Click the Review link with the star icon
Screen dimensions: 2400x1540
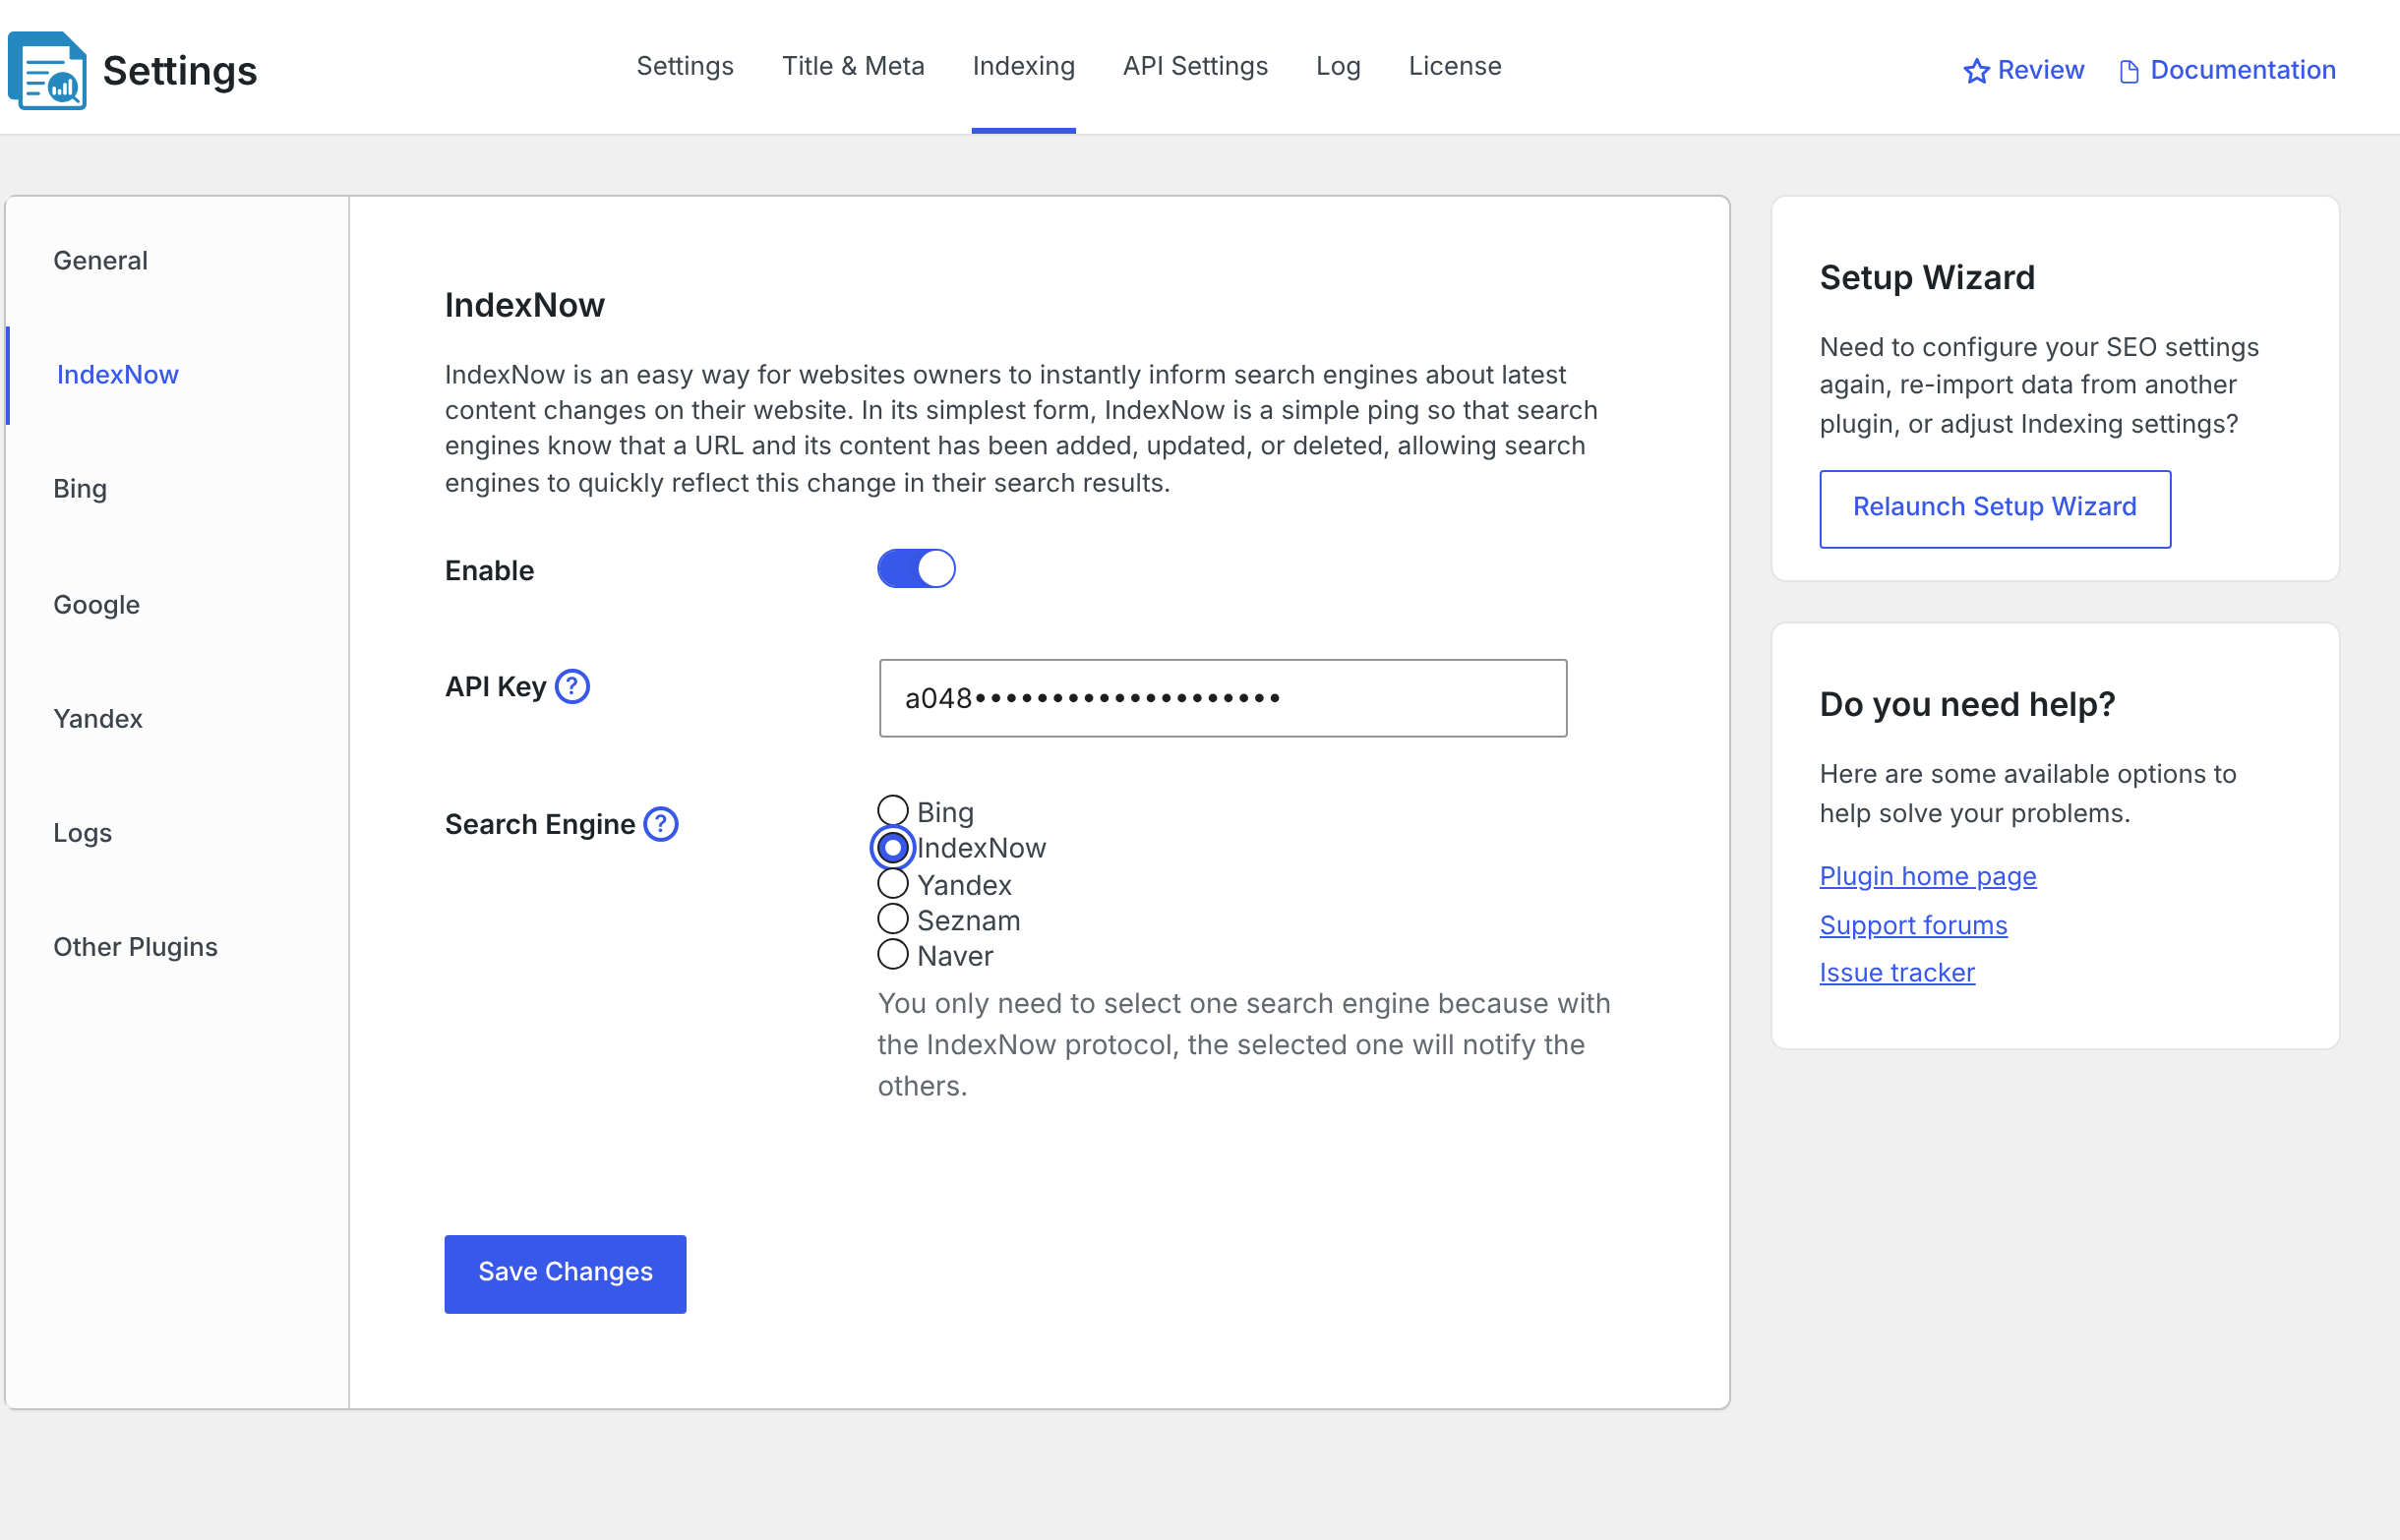tap(2023, 70)
